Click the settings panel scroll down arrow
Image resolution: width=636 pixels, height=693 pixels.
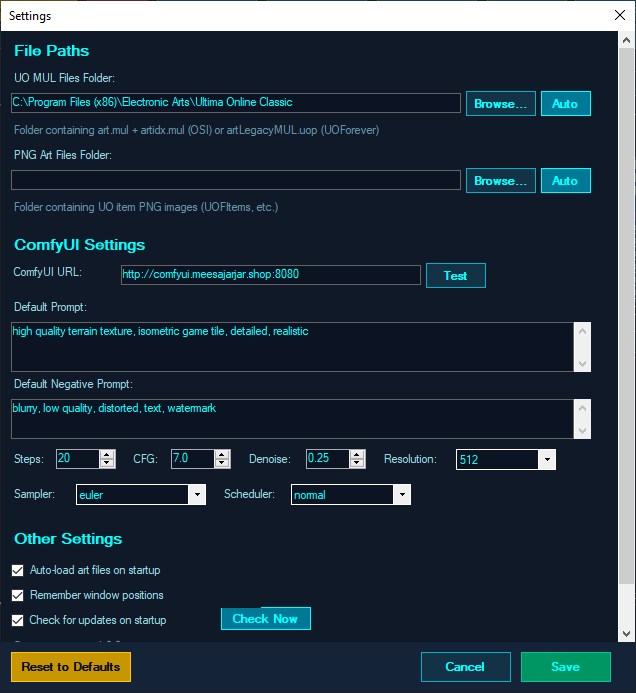click(x=626, y=633)
